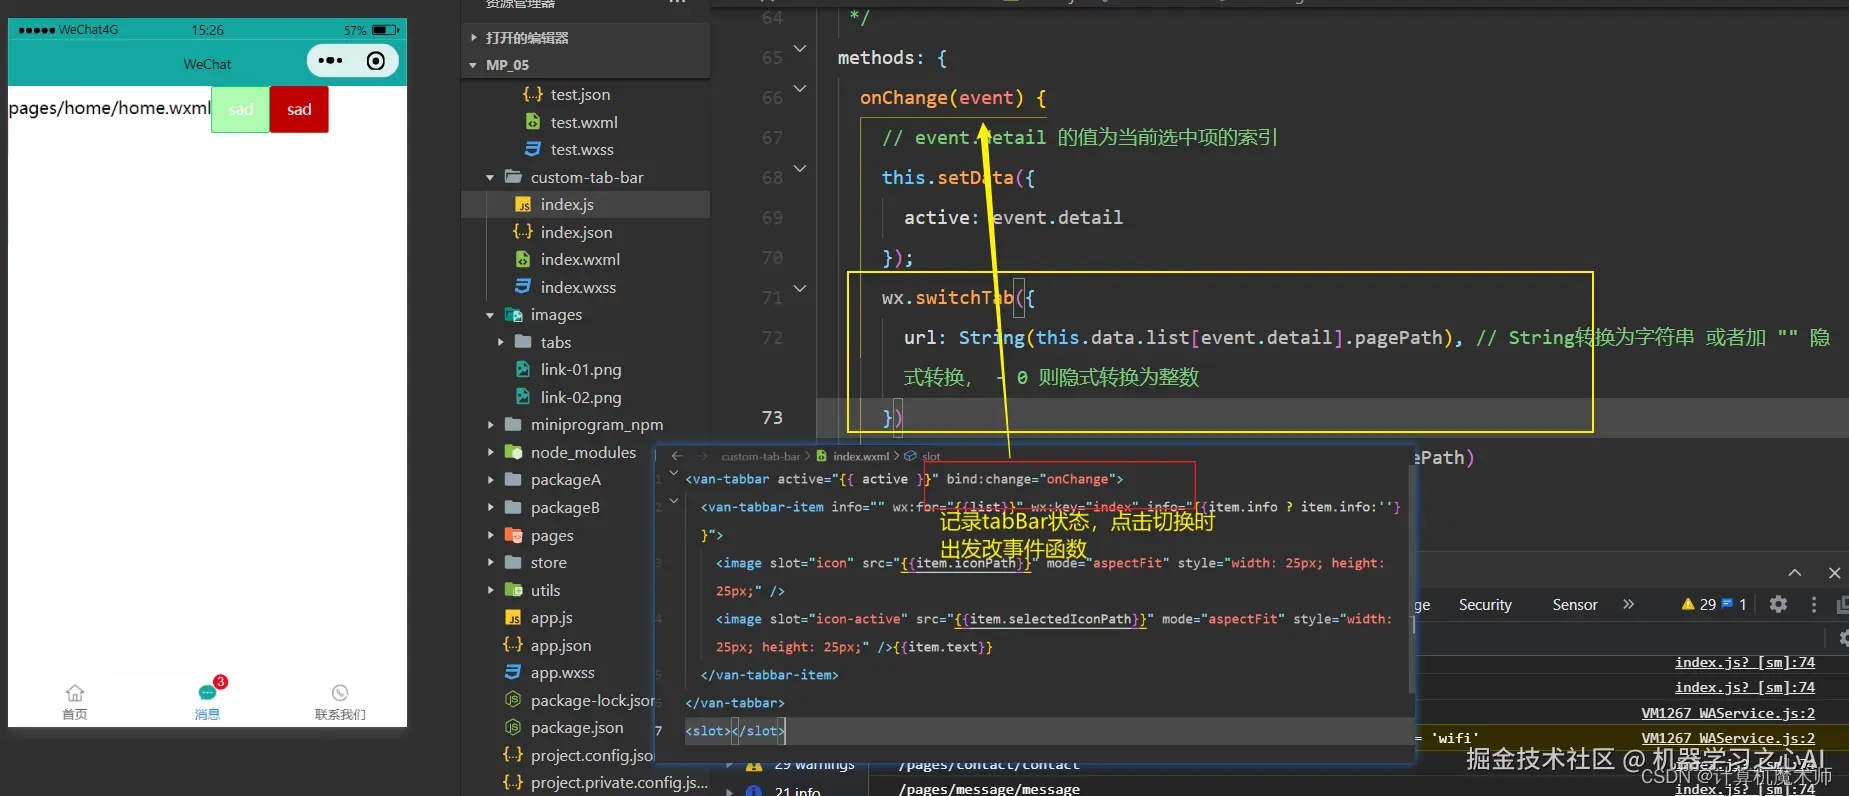This screenshot has height=796, width=1849.
Task: Fold the methods block at line 65
Action: coord(800,49)
